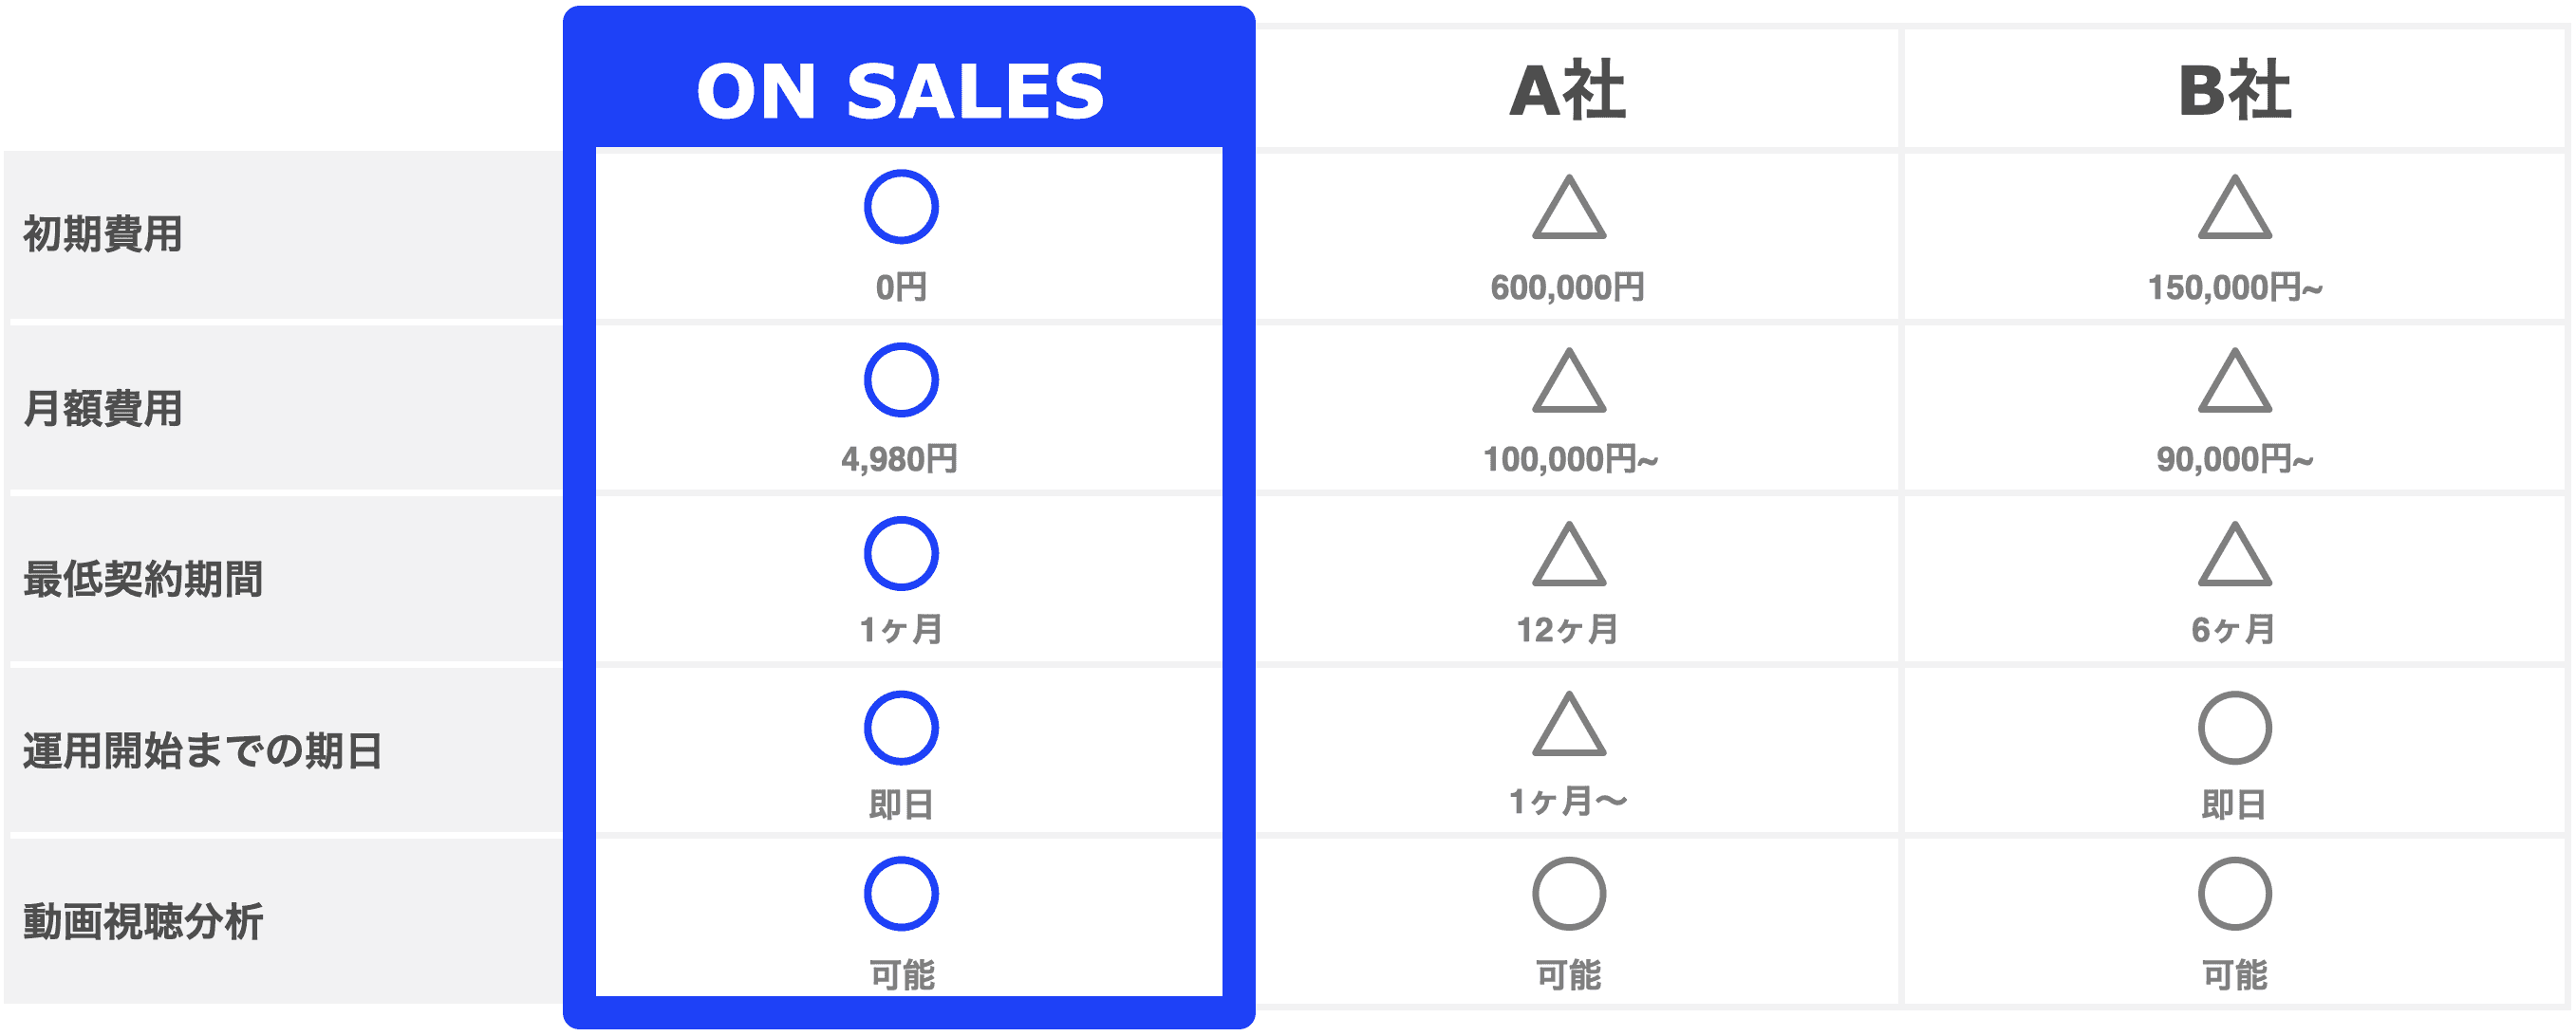Click the 動画視聴分析 row label
2576x1036 pixels.
[143, 922]
